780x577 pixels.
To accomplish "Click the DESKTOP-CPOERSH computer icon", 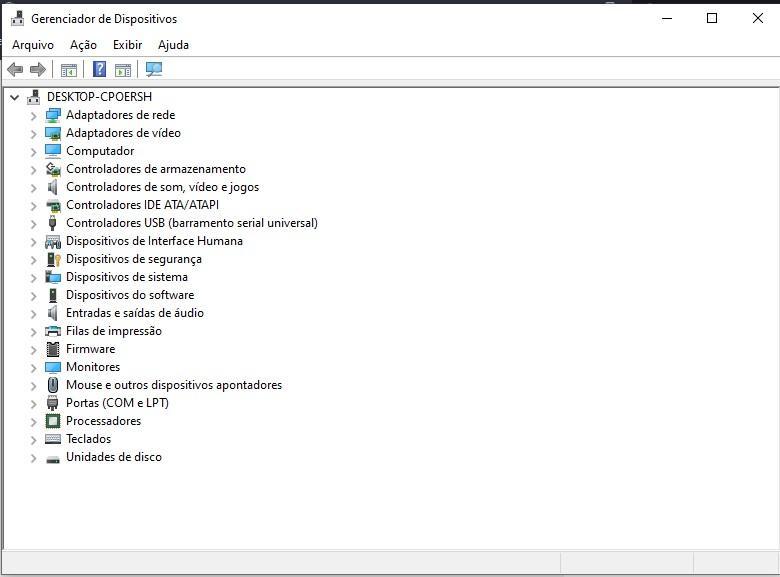I will (33, 96).
